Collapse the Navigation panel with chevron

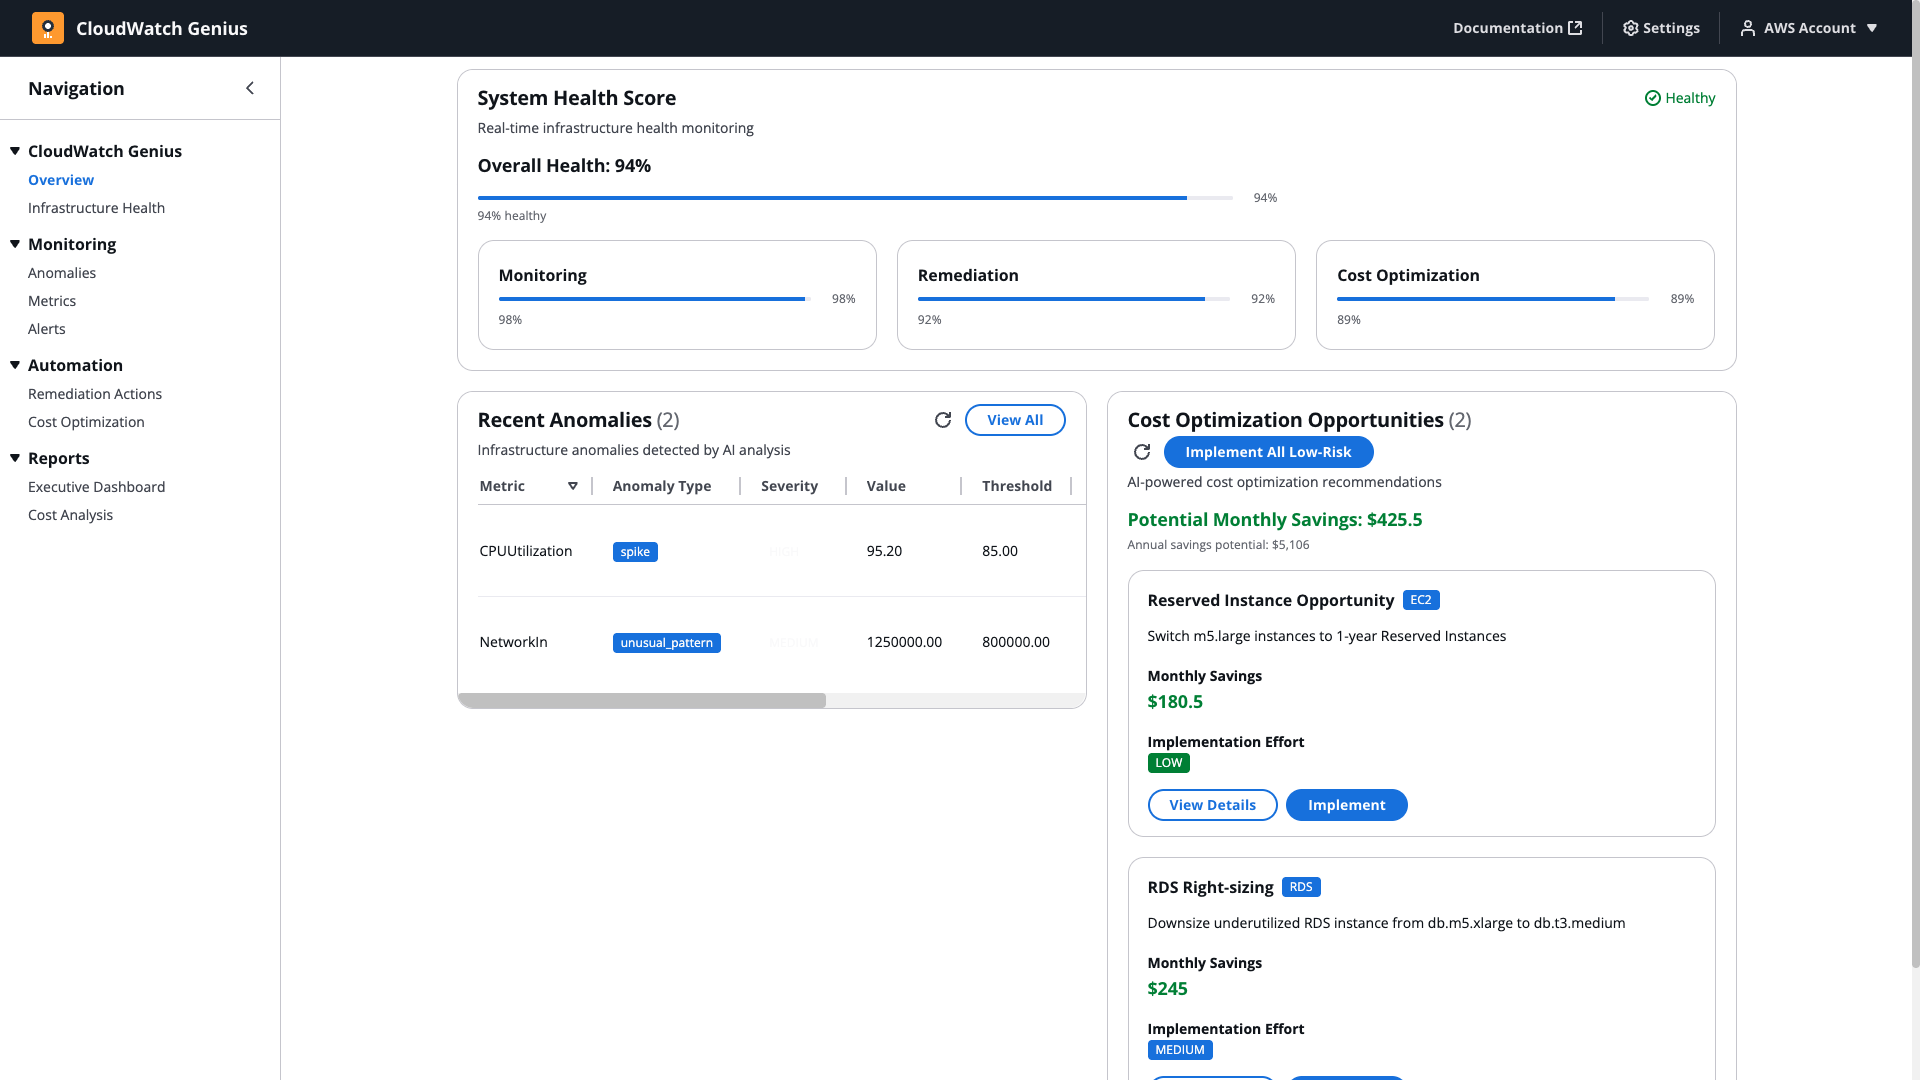click(x=250, y=88)
